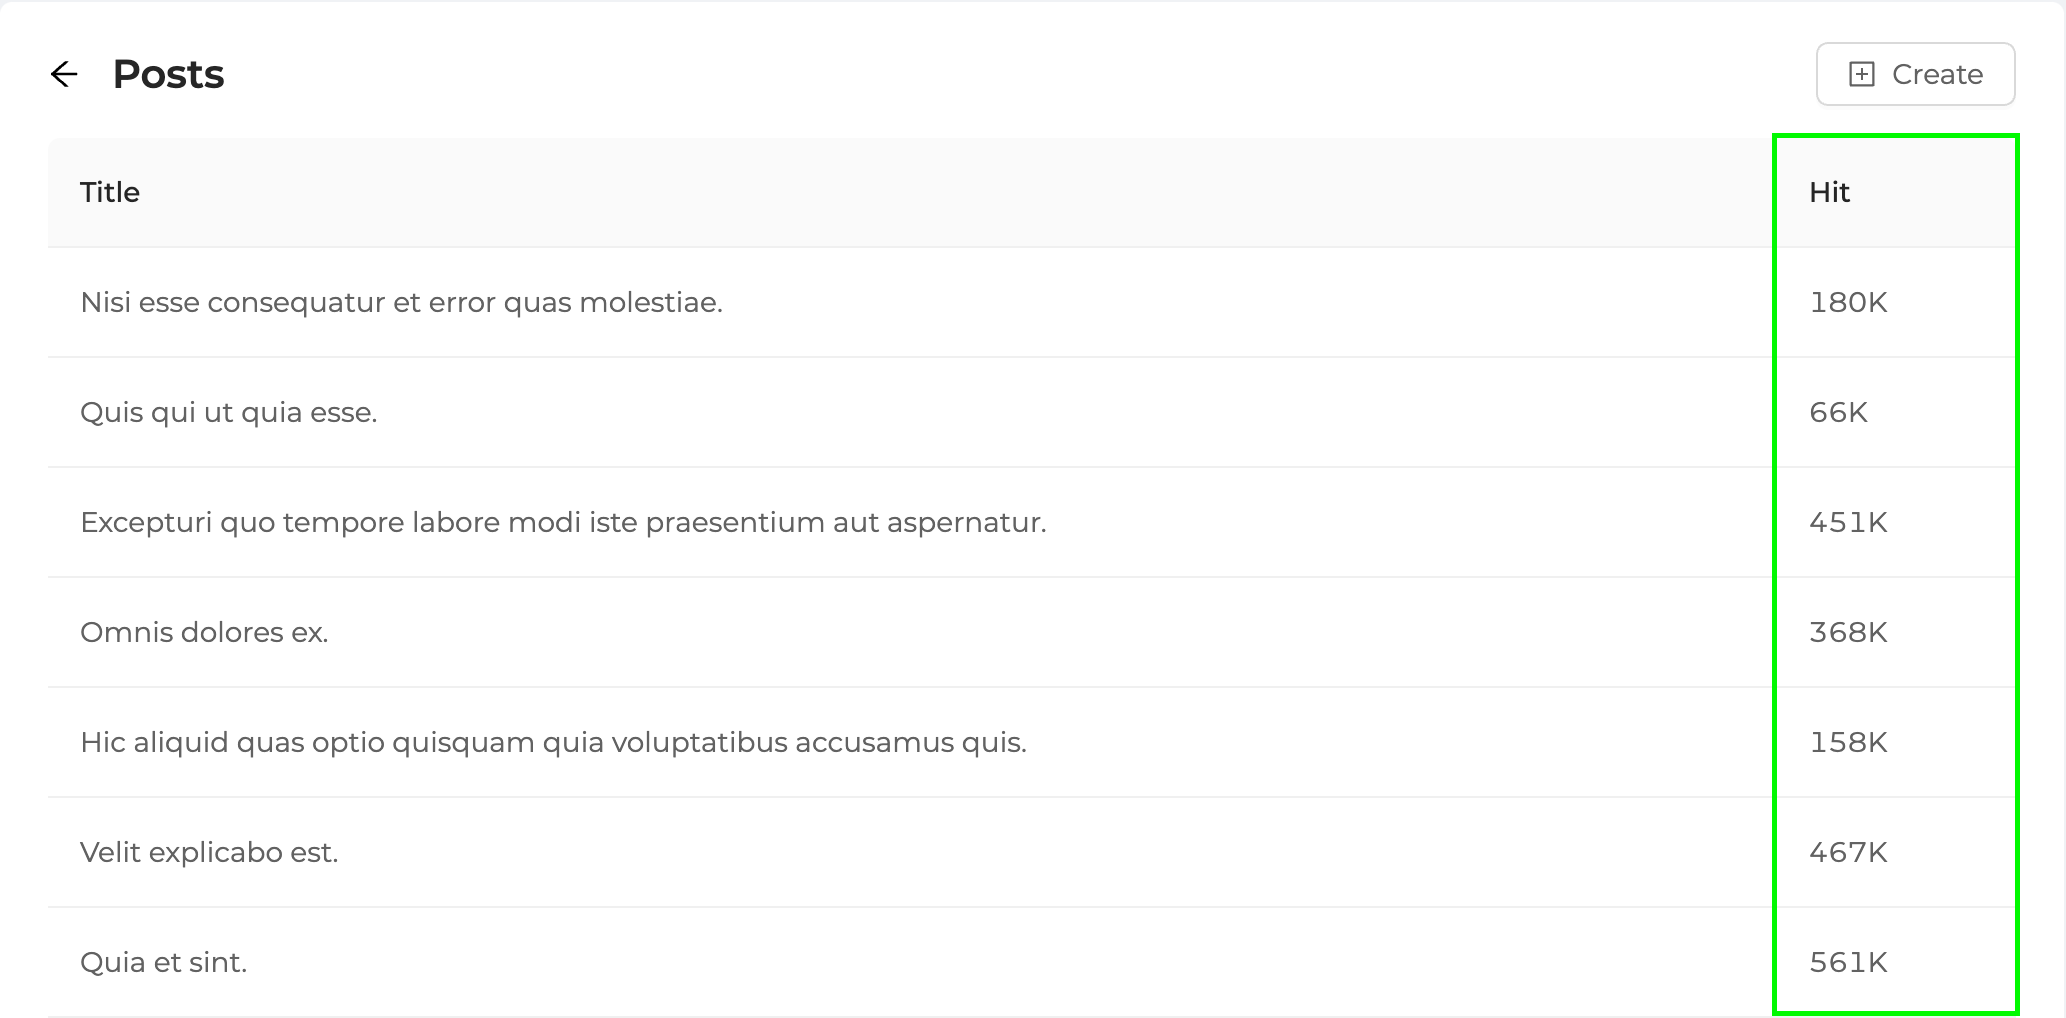Click the Hit column header
The image size is (2066, 1018).
[x=1829, y=192]
